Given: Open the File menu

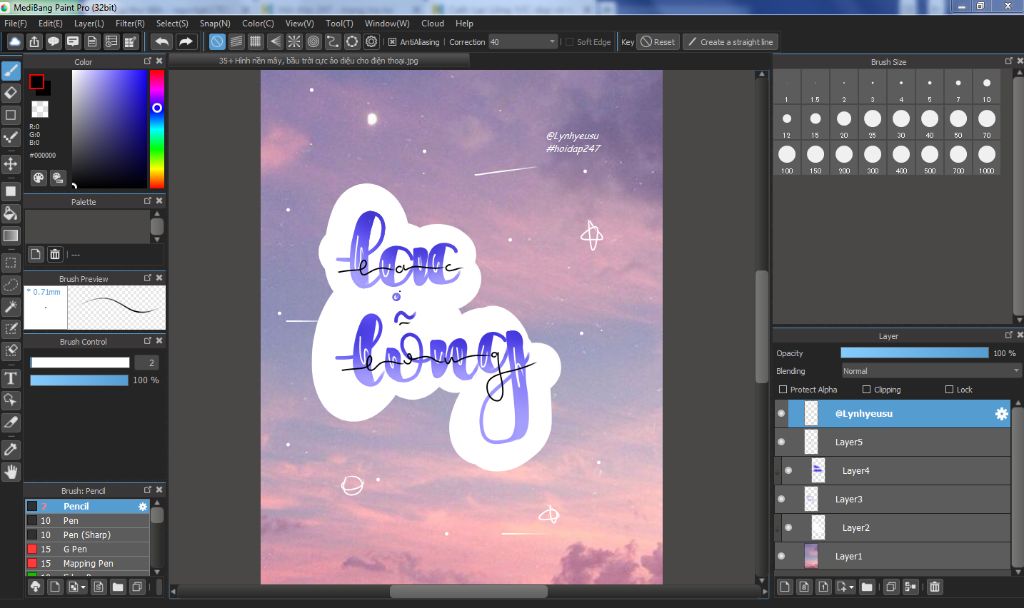Looking at the screenshot, I should click(x=16, y=24).
